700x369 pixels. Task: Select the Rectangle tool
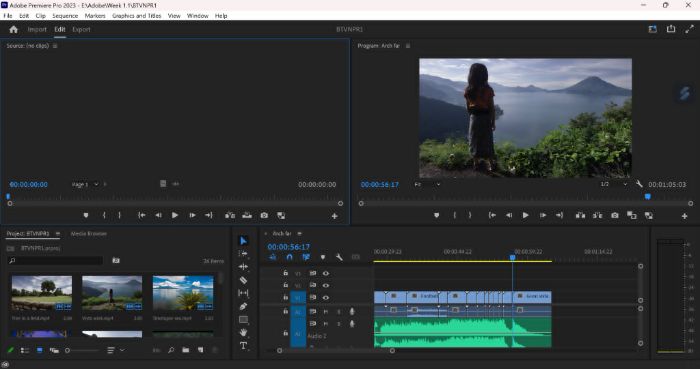(243, 319)
